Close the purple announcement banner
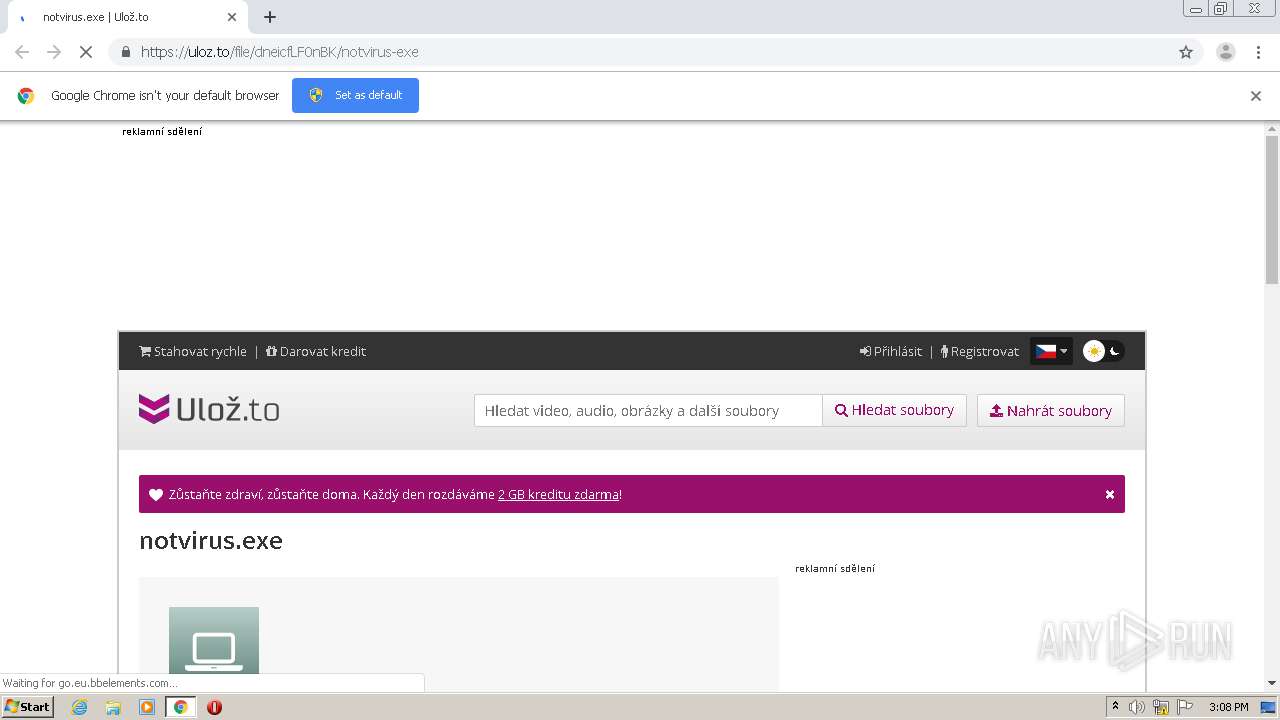The height and width of the screenshot is (720, 1280). tap(1110, 494)
